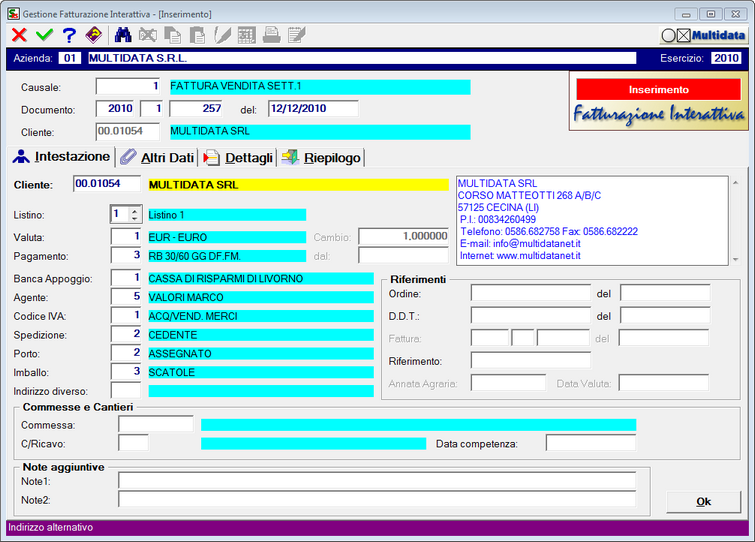Click the Riferimento input field
The width and height of the screenshot is (755, 542).
point(531,361)
